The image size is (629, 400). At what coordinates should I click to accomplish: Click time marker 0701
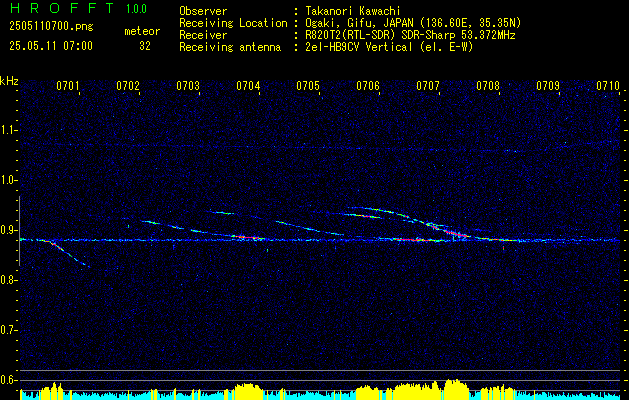click(67, 85)
